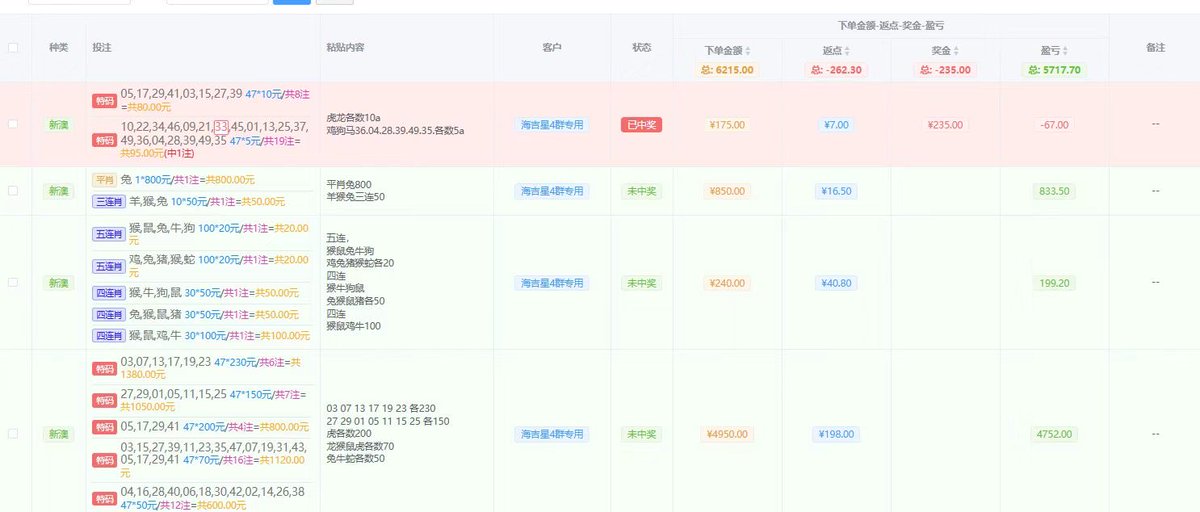Viewport: 1200px width, 512px height.
Task: Click the ¥235.00 bonus value
Action: pyautogui.click(x=945, y=125)
